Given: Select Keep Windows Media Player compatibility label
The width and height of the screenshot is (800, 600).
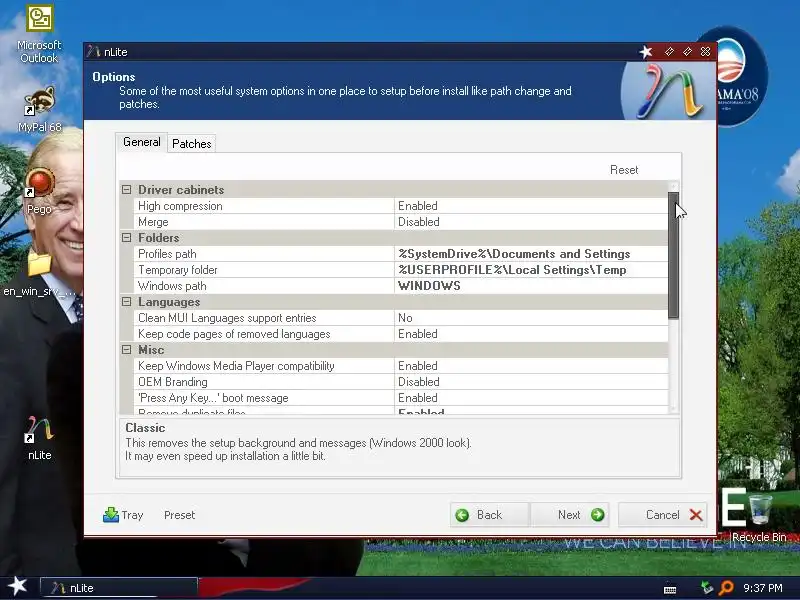Looking at the screenshot, I should 236,366.
